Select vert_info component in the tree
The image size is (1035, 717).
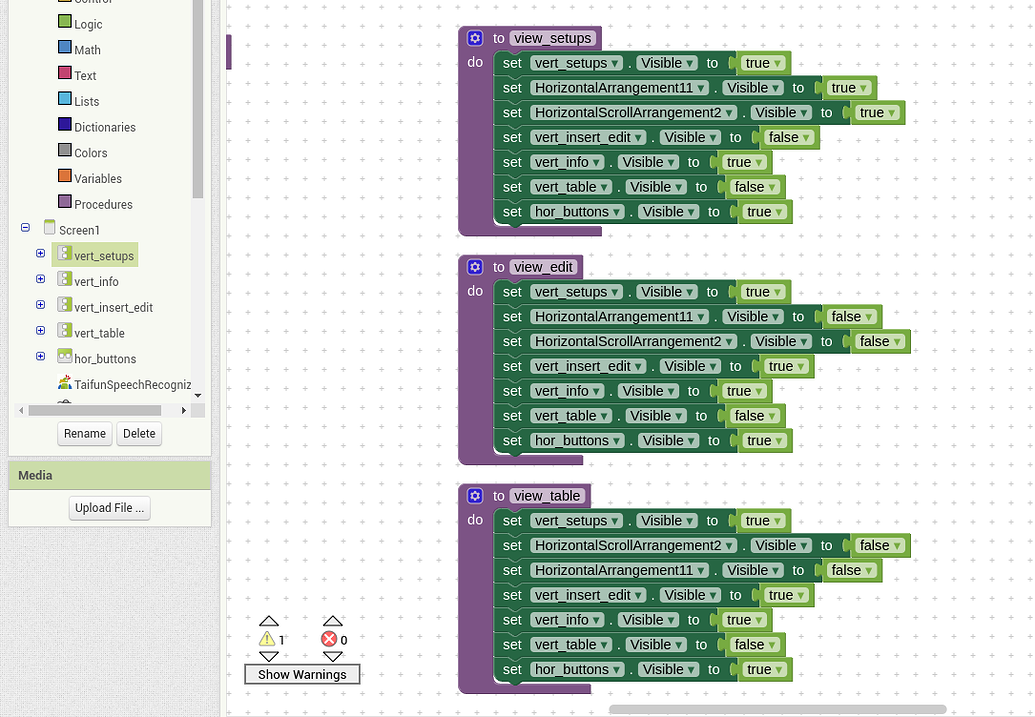point(96,282)
